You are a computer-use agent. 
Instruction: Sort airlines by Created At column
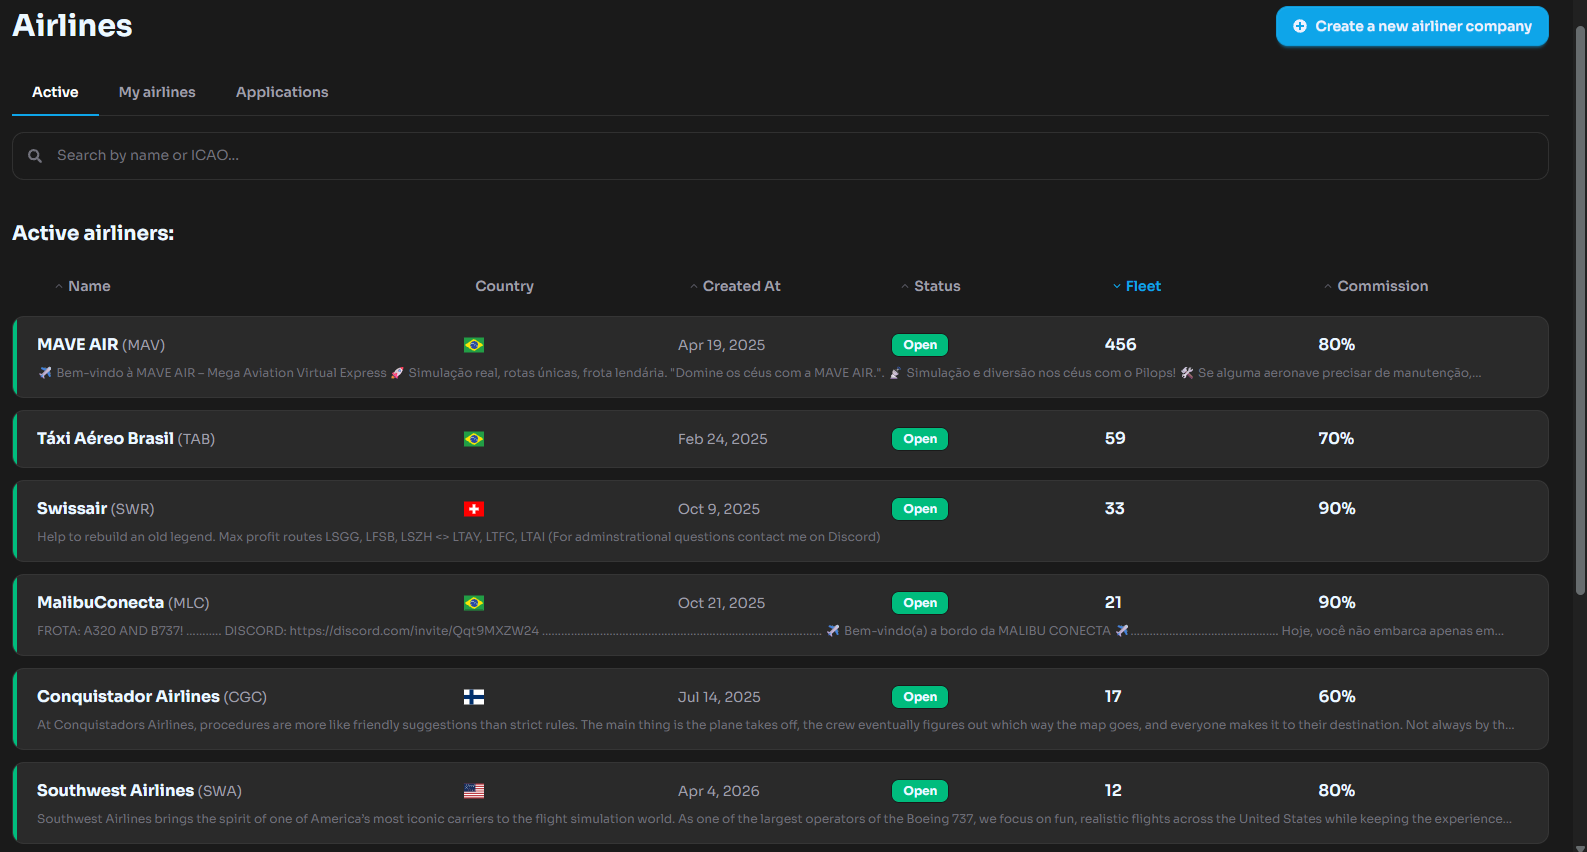coord(735,286)
